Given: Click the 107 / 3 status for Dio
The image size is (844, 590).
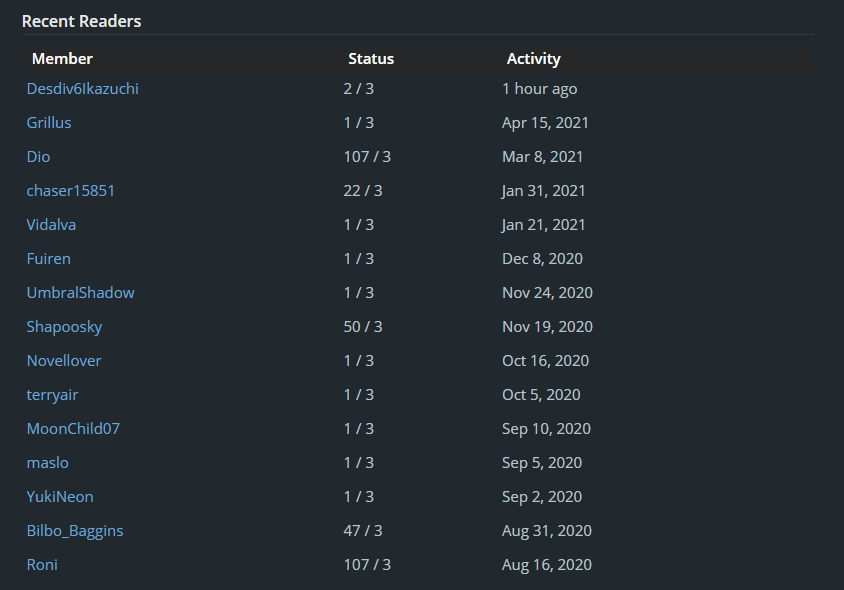Looking at the screenshot, I should tap(367, 157).
